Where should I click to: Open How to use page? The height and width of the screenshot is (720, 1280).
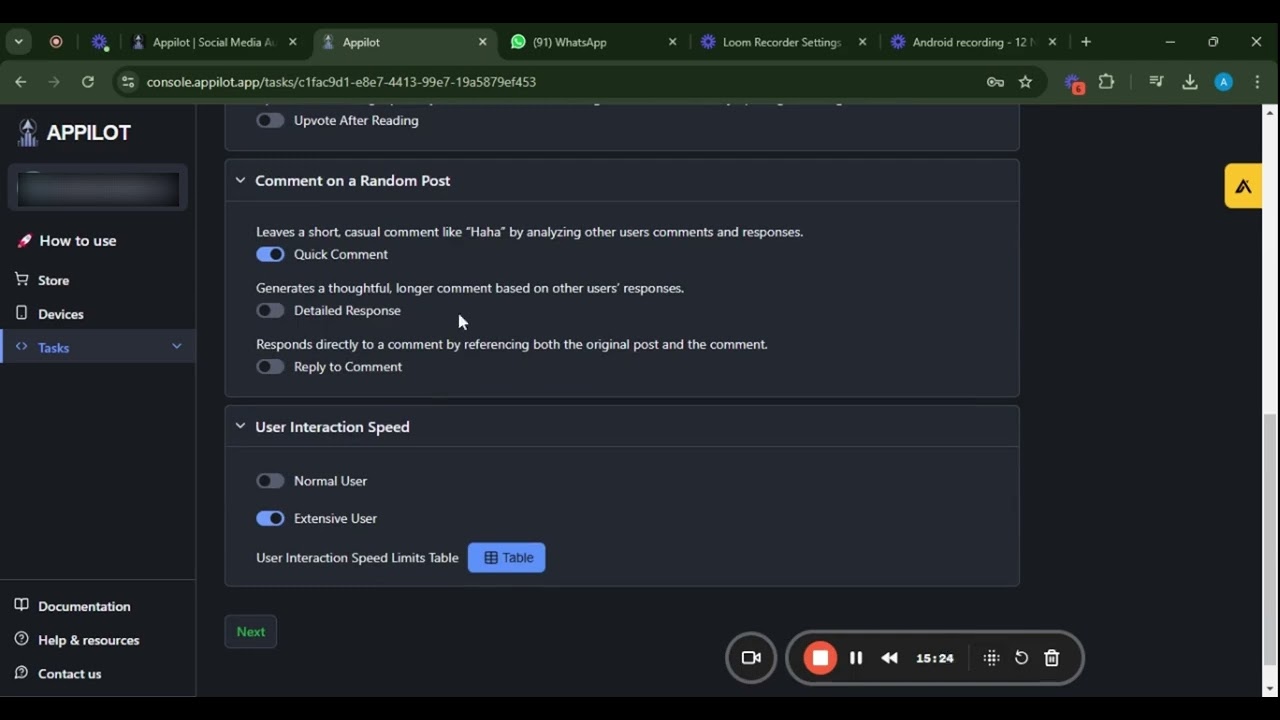tap(78, 241)
